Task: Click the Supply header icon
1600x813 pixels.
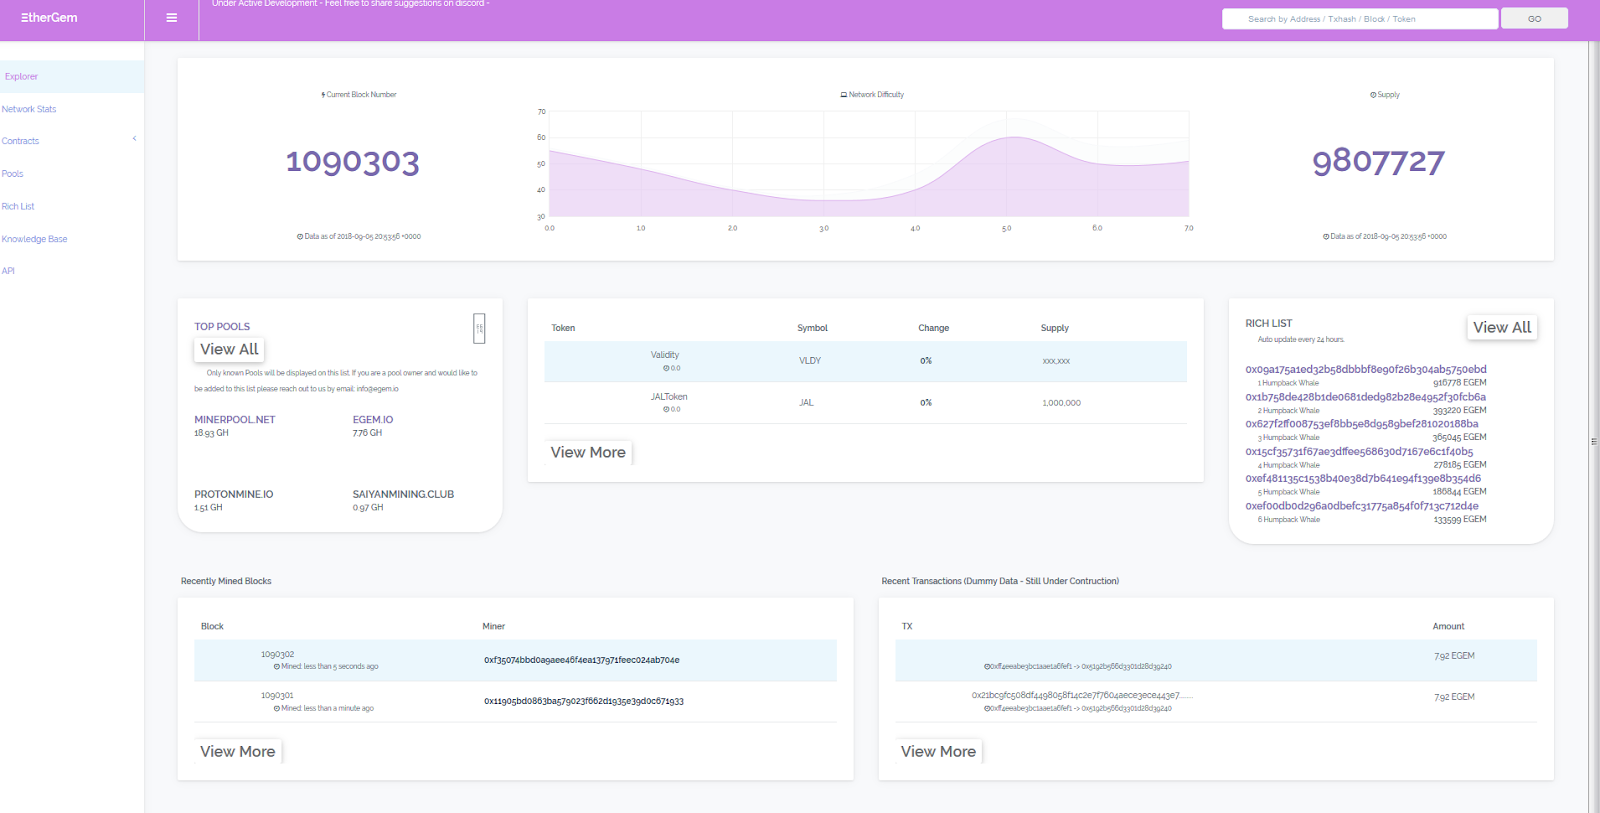Action: [x=1373, y=95]
